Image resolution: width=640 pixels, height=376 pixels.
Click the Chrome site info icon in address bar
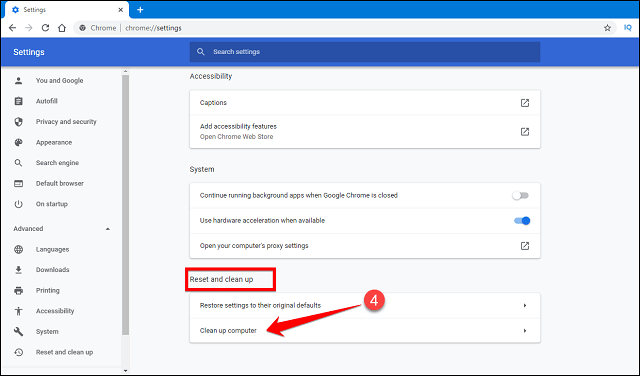pyautogui.click(x=83, y=28)
